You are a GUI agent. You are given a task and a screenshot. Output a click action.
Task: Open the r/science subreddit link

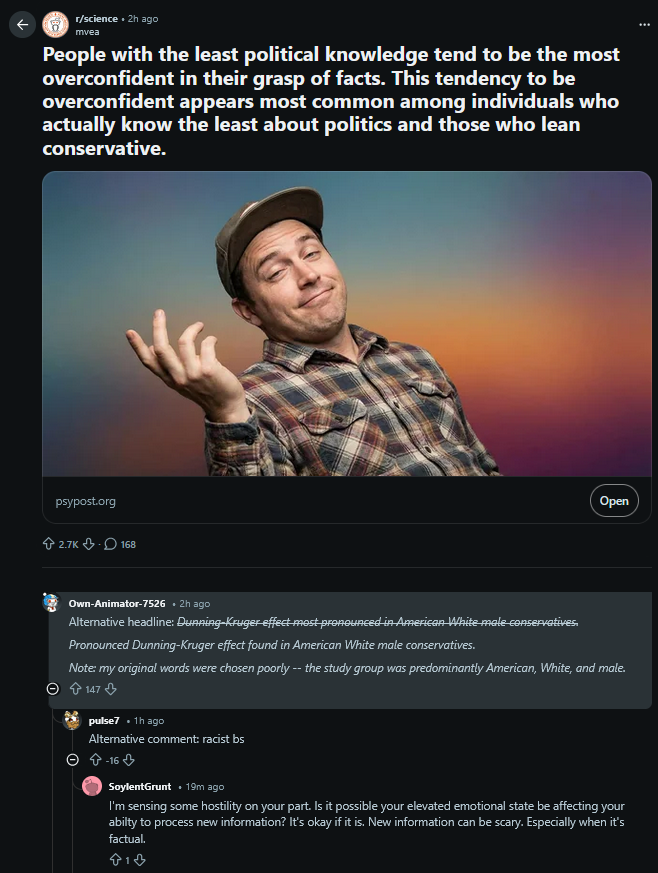(96, 19)
